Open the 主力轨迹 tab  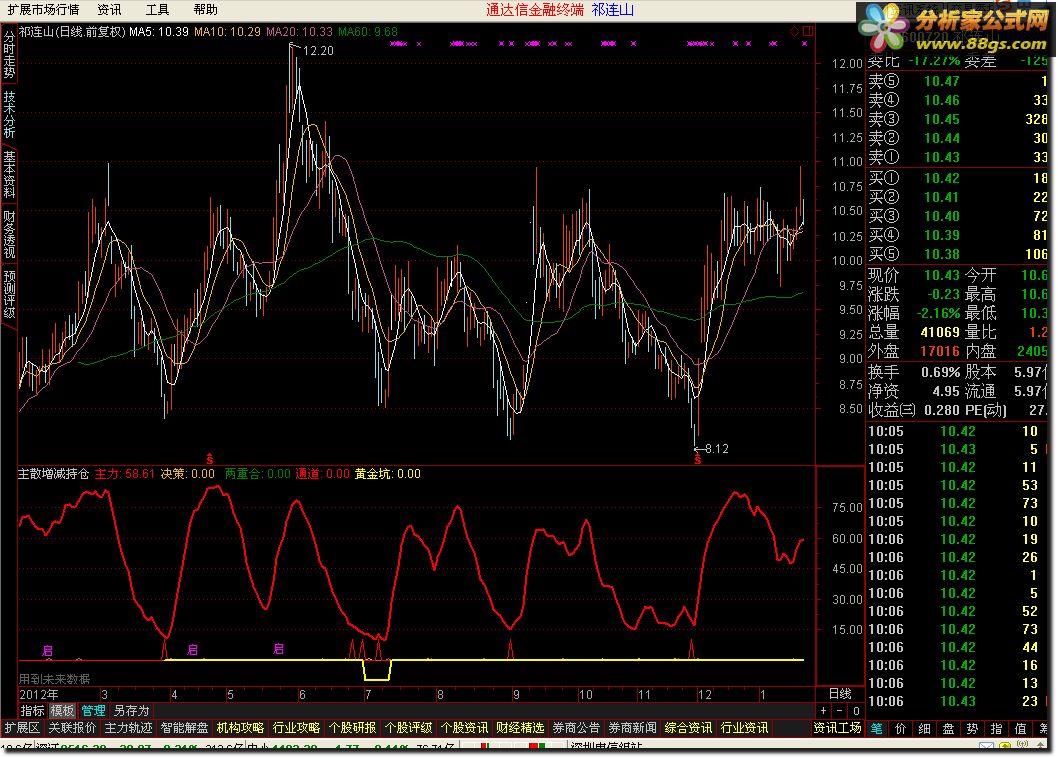click(x=128, y=728)
